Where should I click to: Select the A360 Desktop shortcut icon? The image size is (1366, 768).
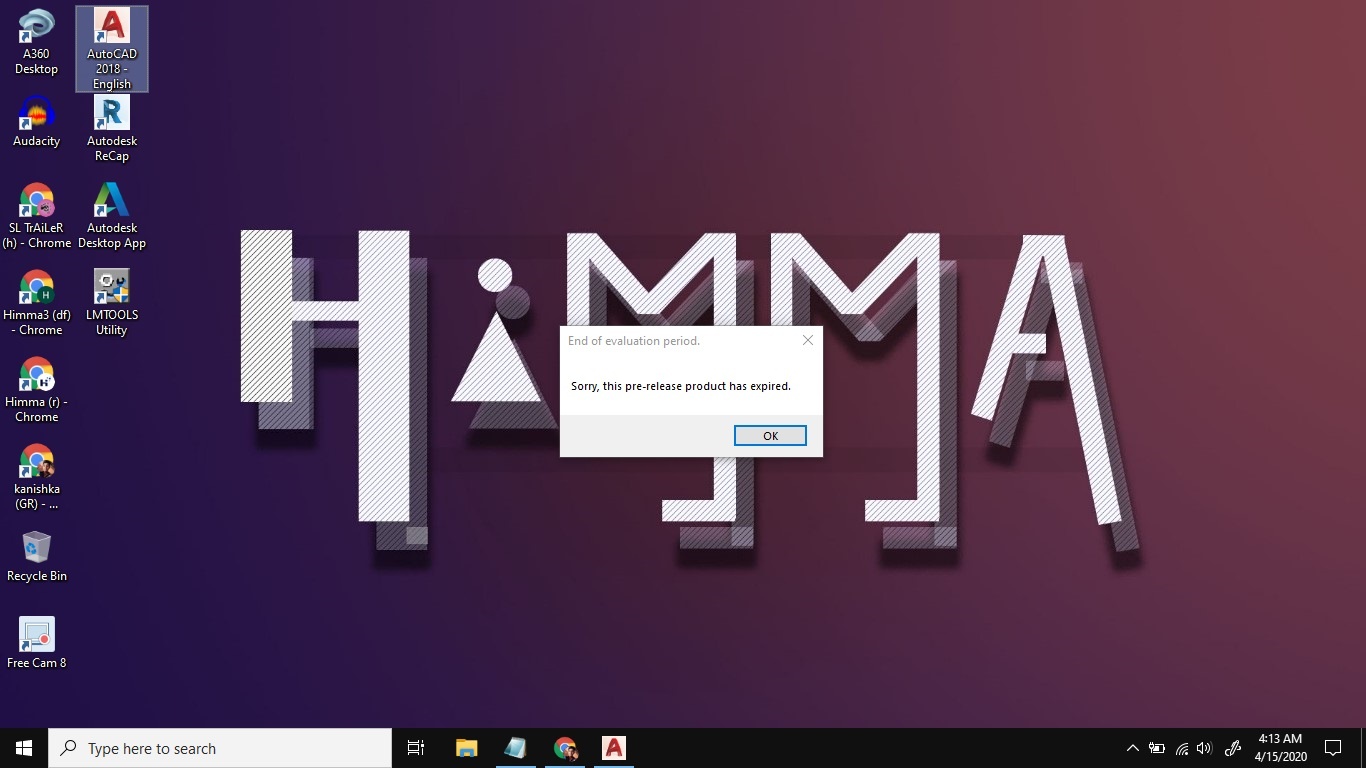[x=36, y=43]
